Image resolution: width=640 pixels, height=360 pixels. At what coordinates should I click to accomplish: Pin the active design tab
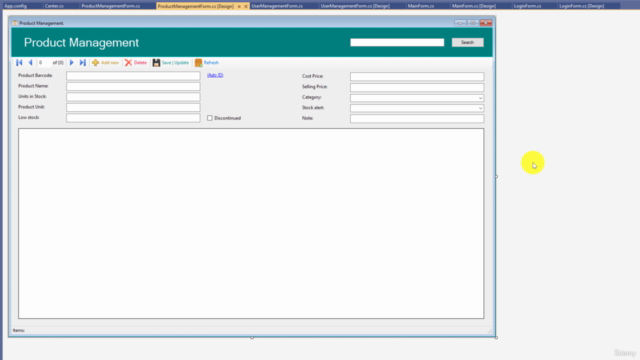(x=239, y=6)
